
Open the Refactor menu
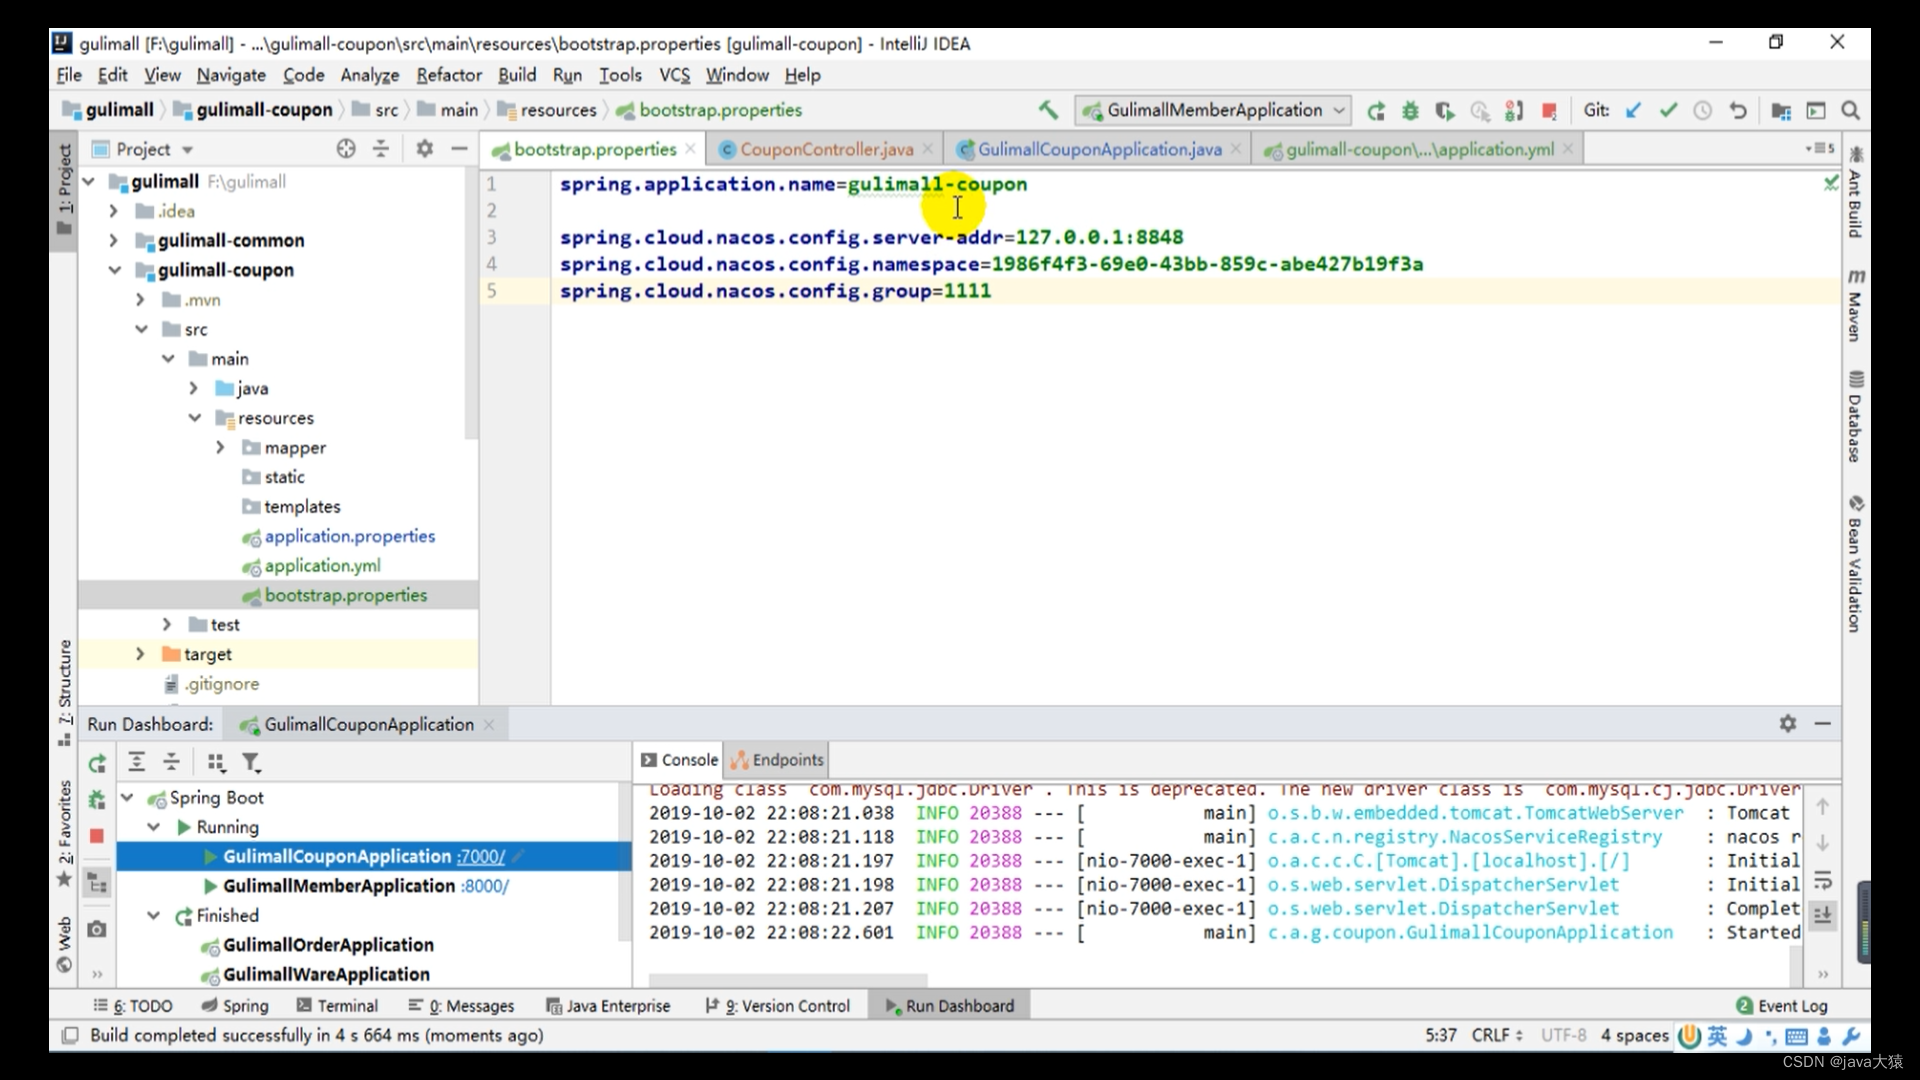pyautogui.click(x=449, y=75)
